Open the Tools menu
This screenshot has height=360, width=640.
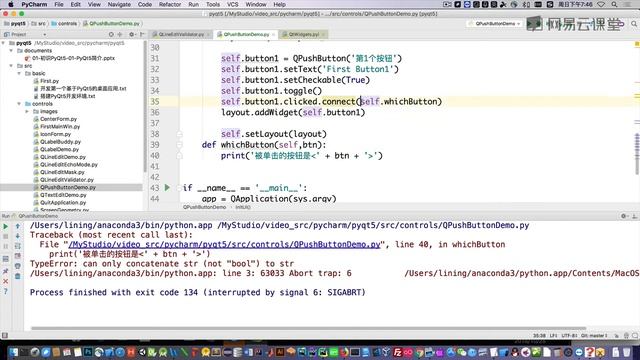coord(213,4)
